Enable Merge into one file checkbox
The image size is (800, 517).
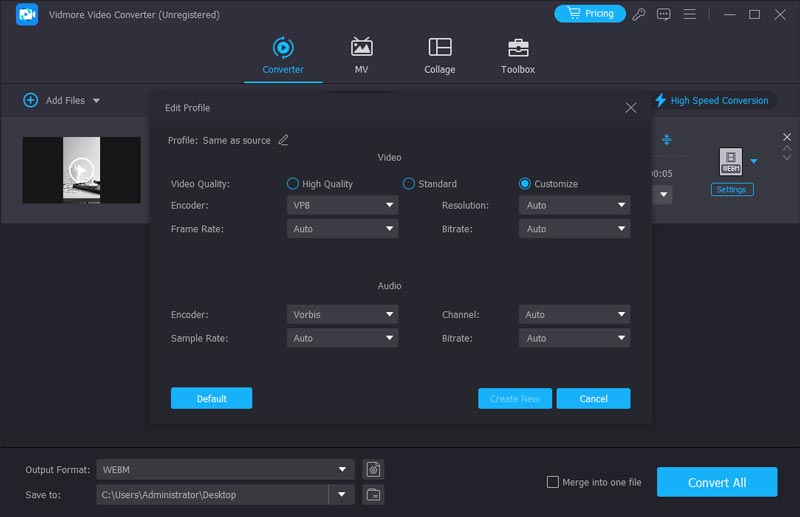tap(553, 482)
